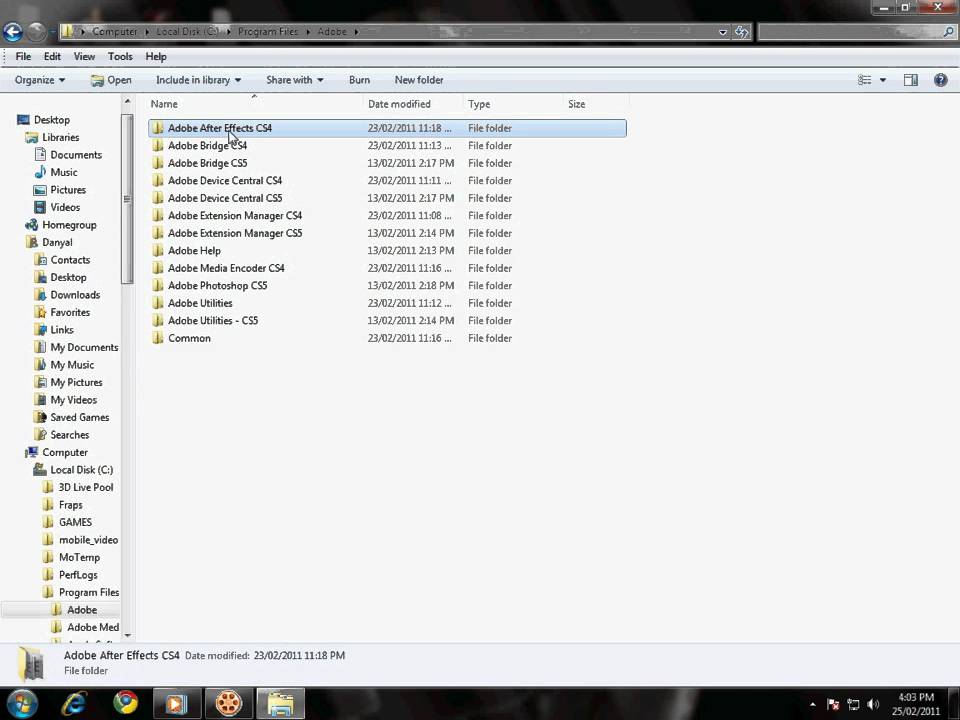Click in the search box

(856, 32)
